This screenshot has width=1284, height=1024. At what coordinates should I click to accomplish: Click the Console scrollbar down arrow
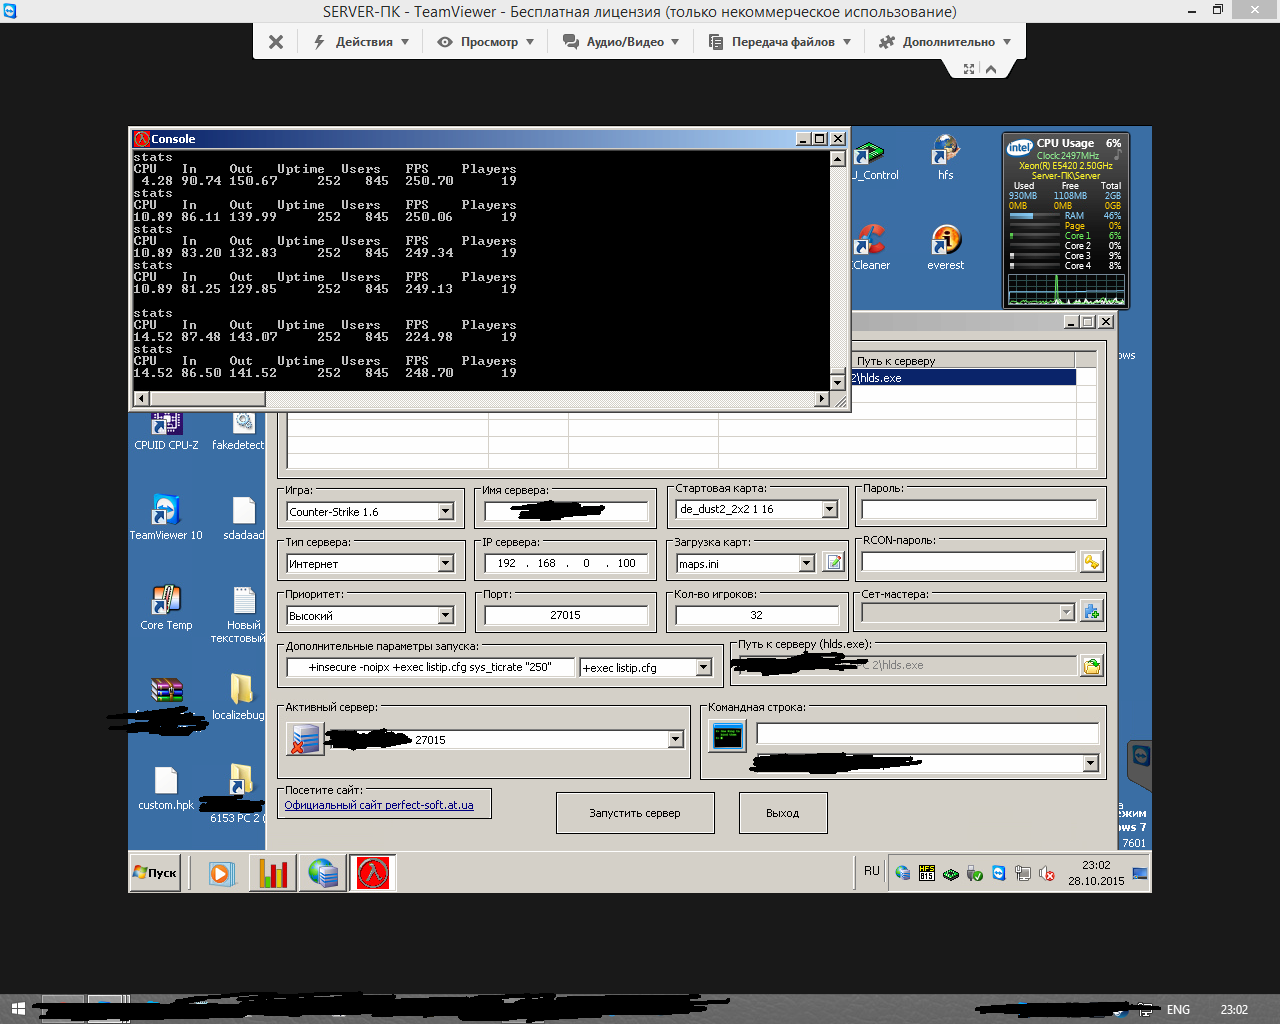click(x=838, y=382)
